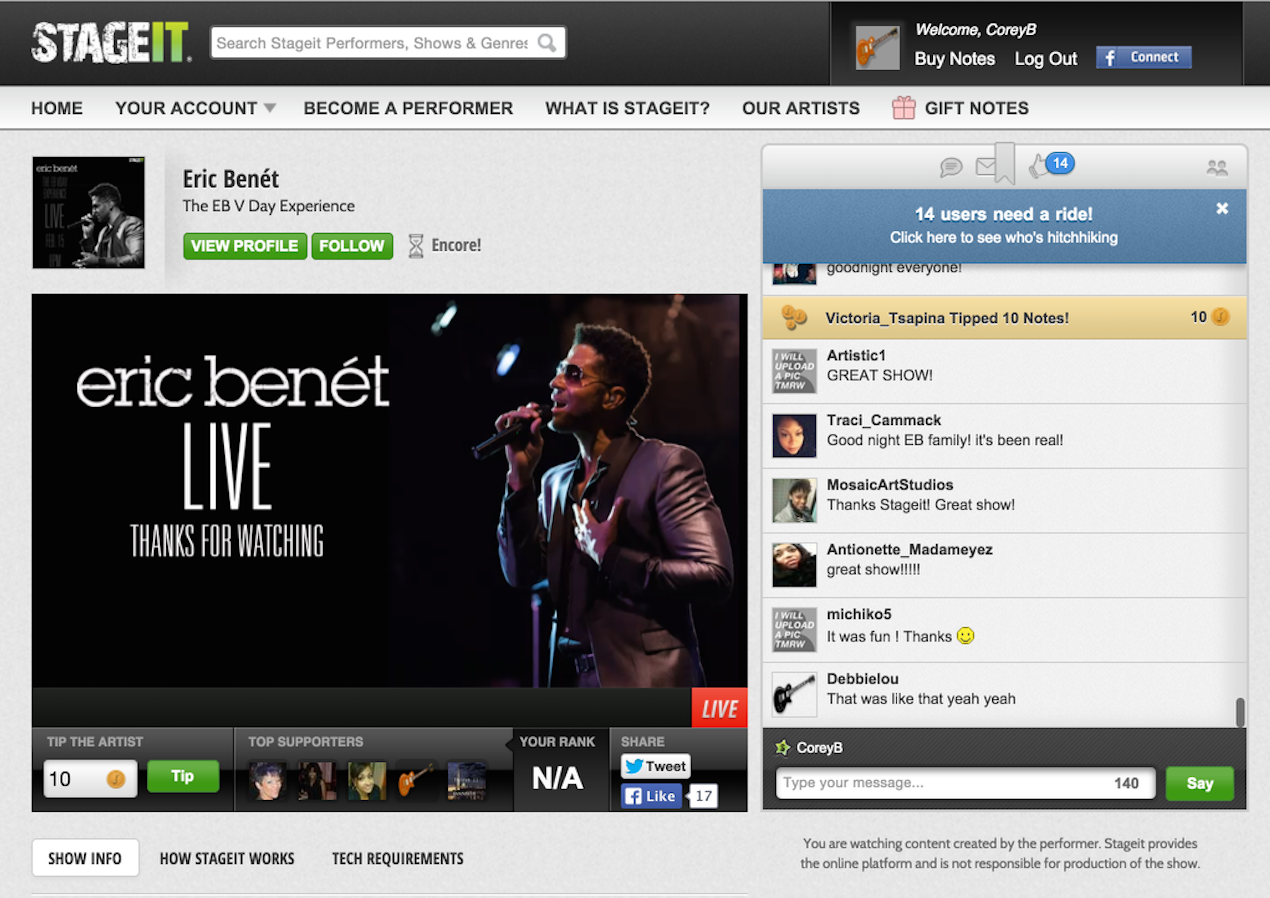Click the N/A value under Your Rank

(x=557, y=779)
